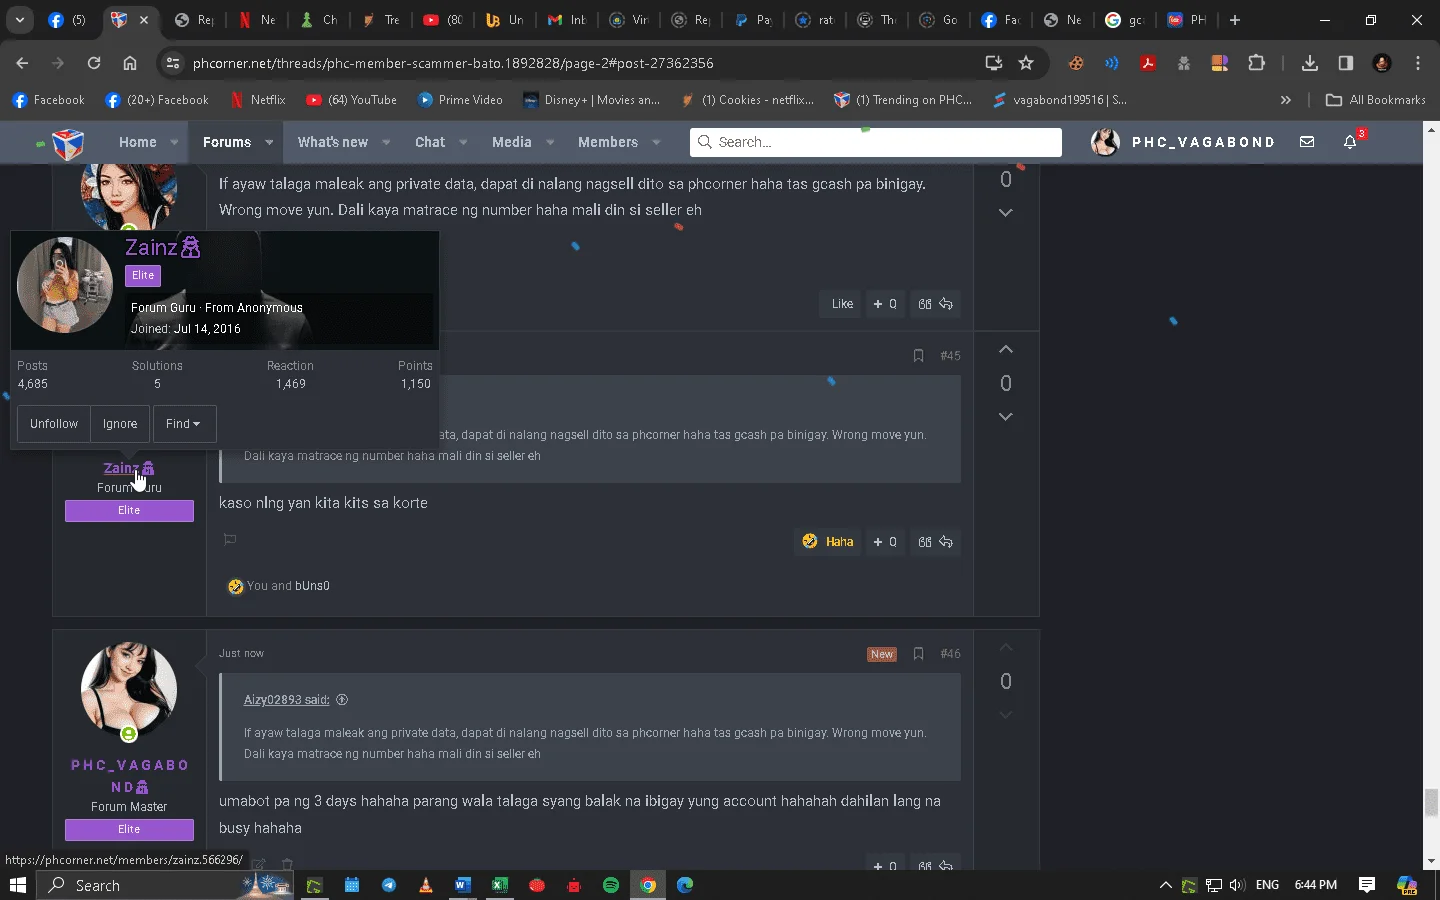The width and height of the screenshot is (1440, 900).
Task: Go to What's new
Action: tap(333, 142)
